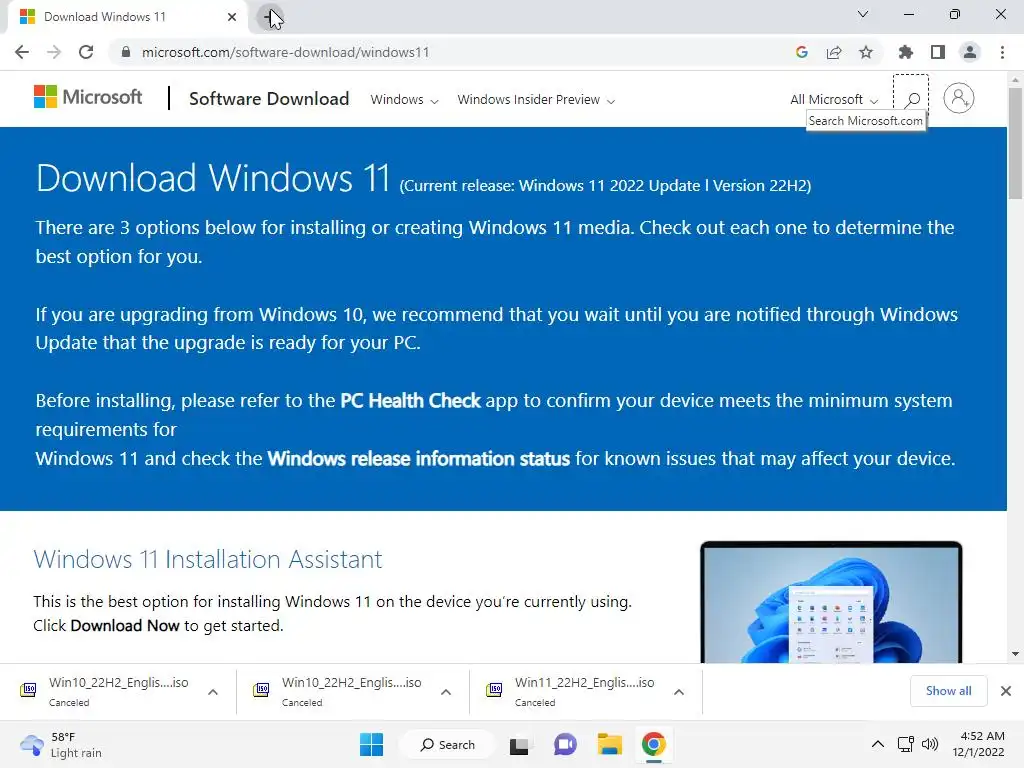The width and height of the screenshot is (1024, 768).
Task: Open a new tab with plus button
Action: coord(270,17)
